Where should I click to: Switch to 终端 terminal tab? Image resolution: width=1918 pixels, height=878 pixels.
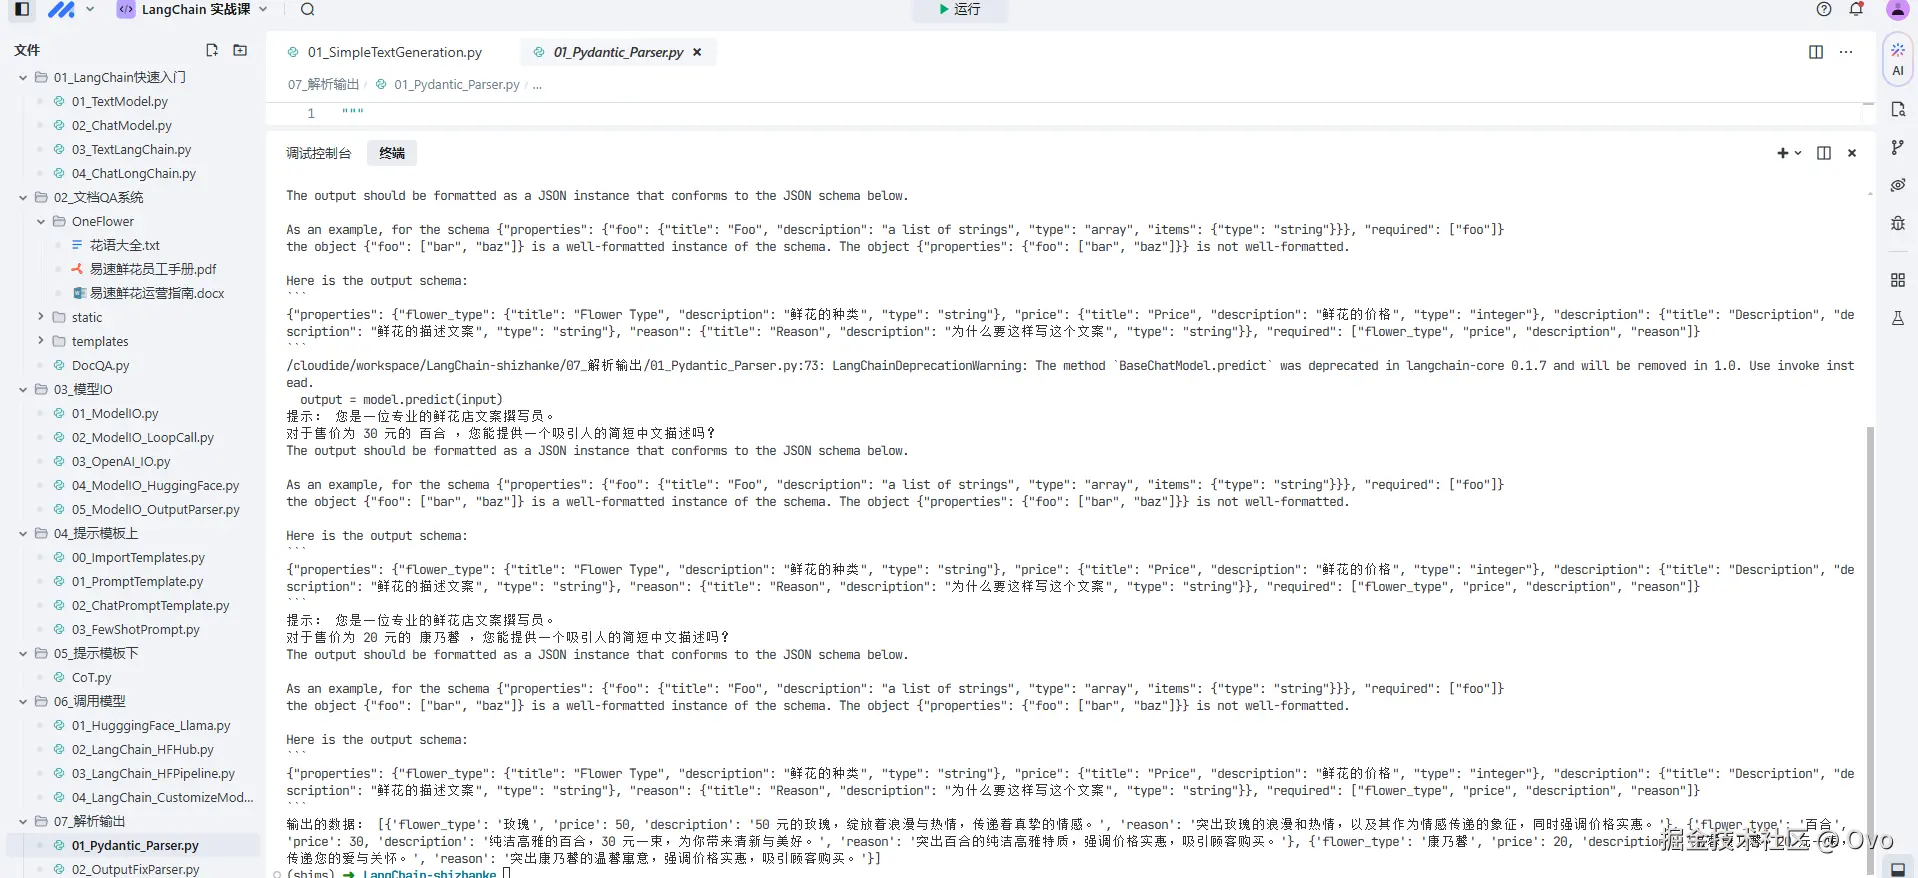pos(392,153)
